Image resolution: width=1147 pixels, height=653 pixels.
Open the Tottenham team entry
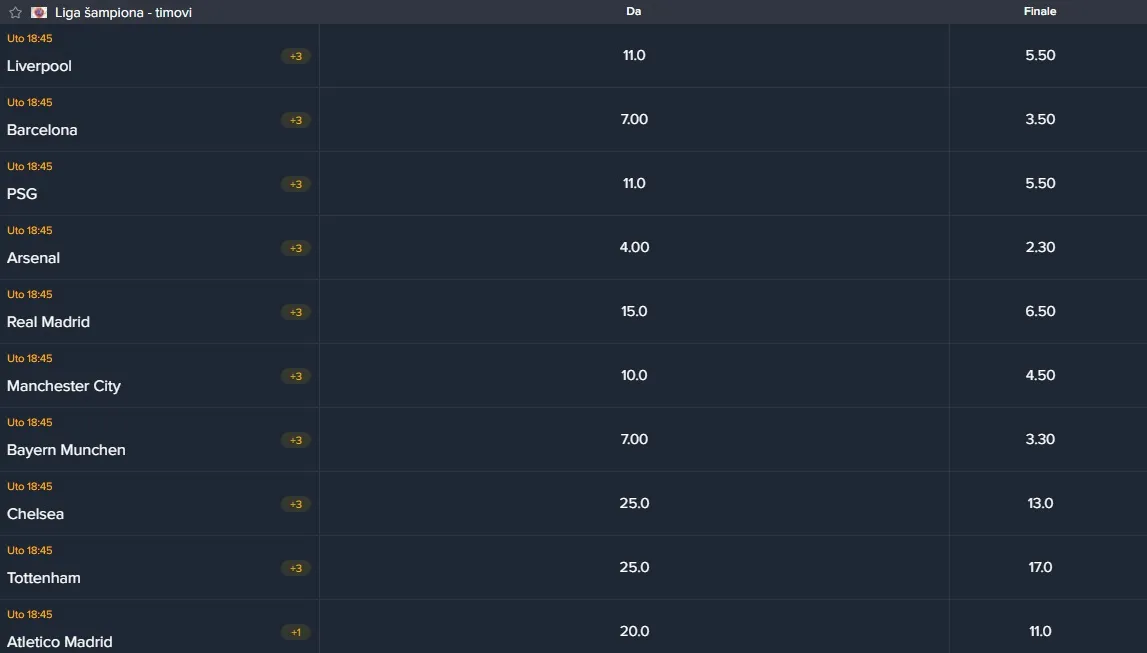44,578
